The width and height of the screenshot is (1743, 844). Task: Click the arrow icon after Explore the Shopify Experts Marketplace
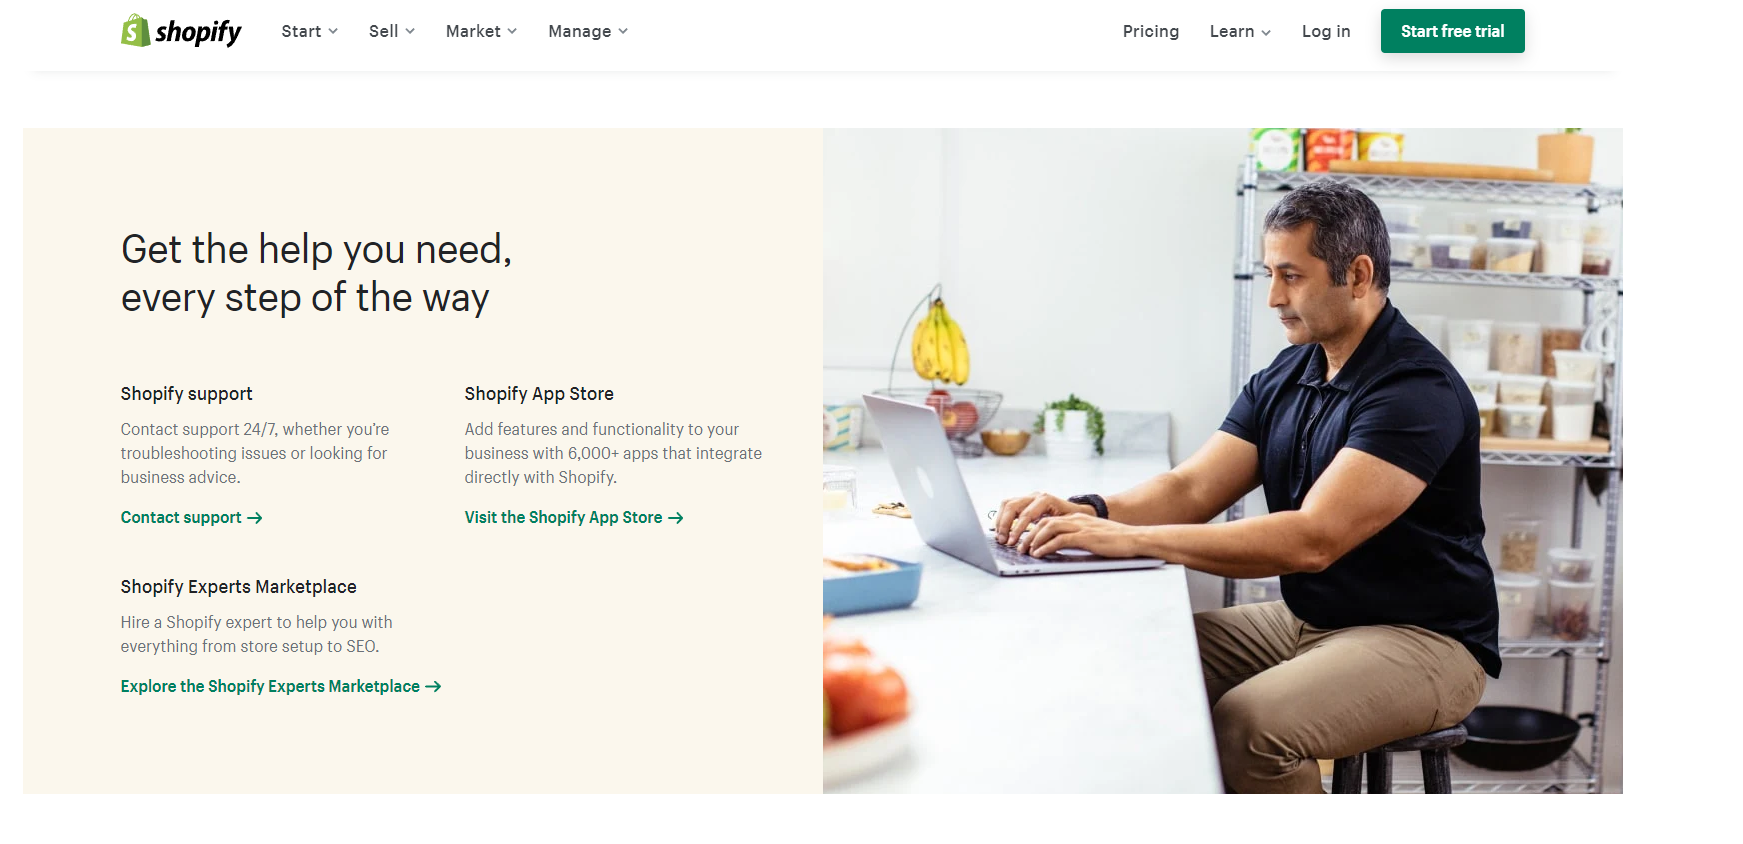[x=433, y=687]
